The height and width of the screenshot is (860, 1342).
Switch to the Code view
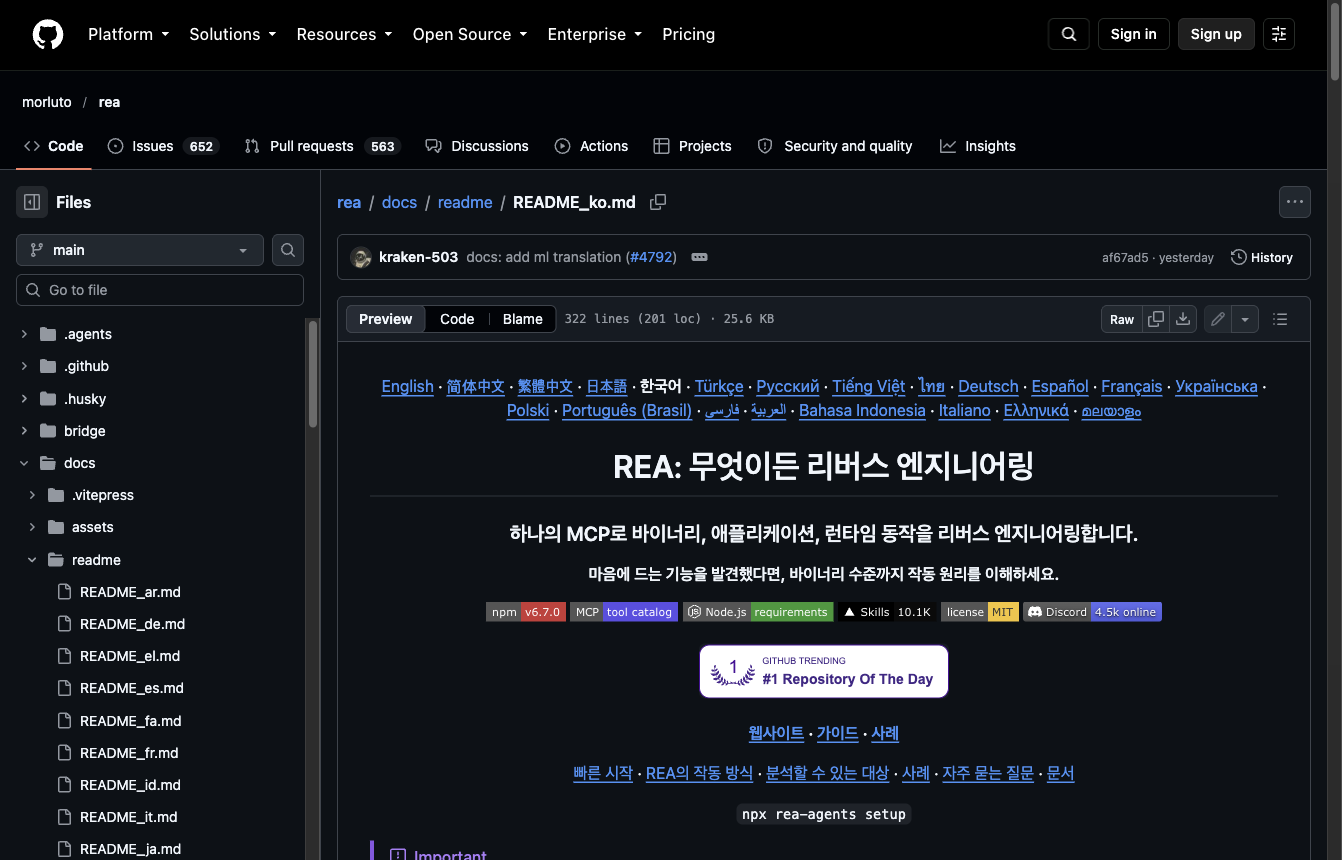click(x=457, y=319)
